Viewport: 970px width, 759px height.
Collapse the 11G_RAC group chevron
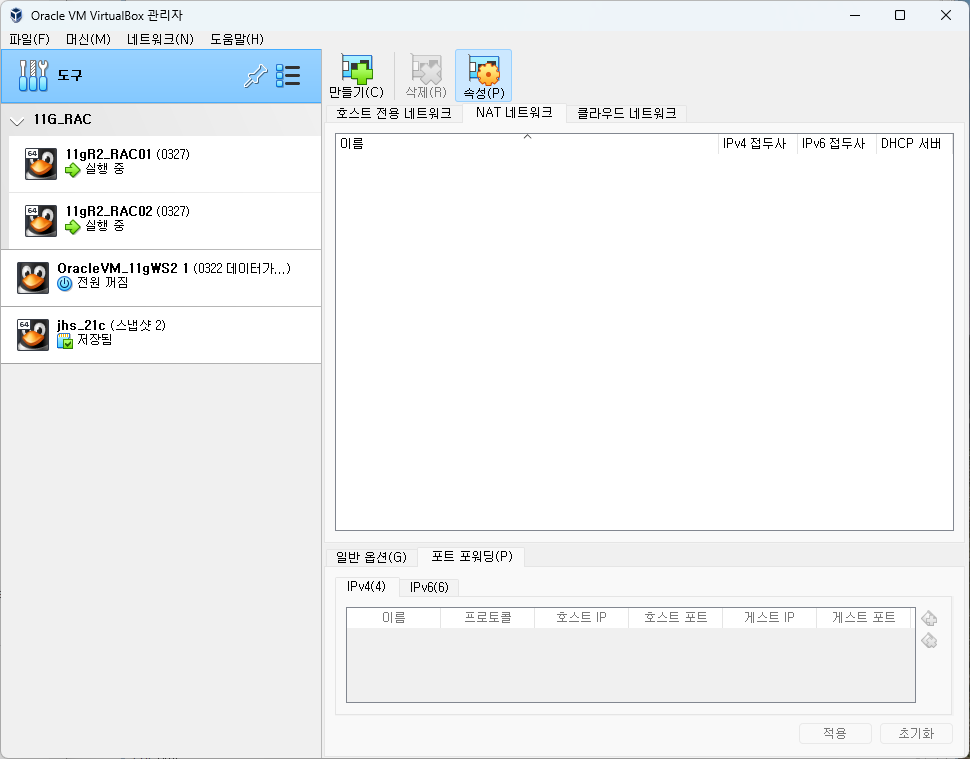click(x=17, y=121)
